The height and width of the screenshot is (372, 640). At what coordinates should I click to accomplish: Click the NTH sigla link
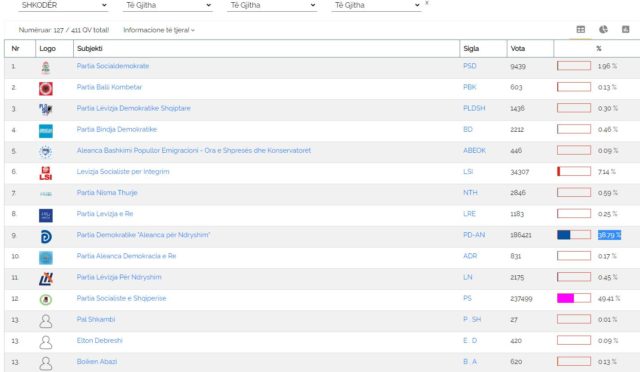point(470,193)
